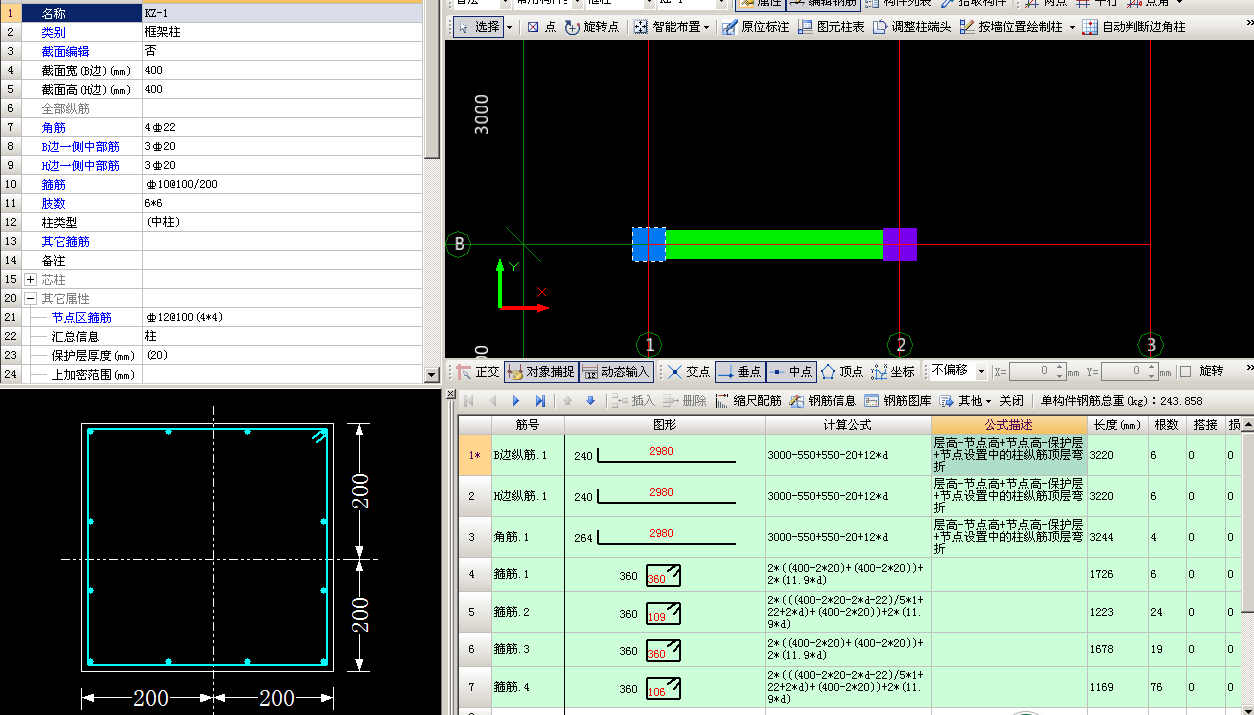The width and height of the screenshot is (1254, 715).
Task: Click axis bubble number 3
Action: pyautogui.click(x=1150, y=346)
